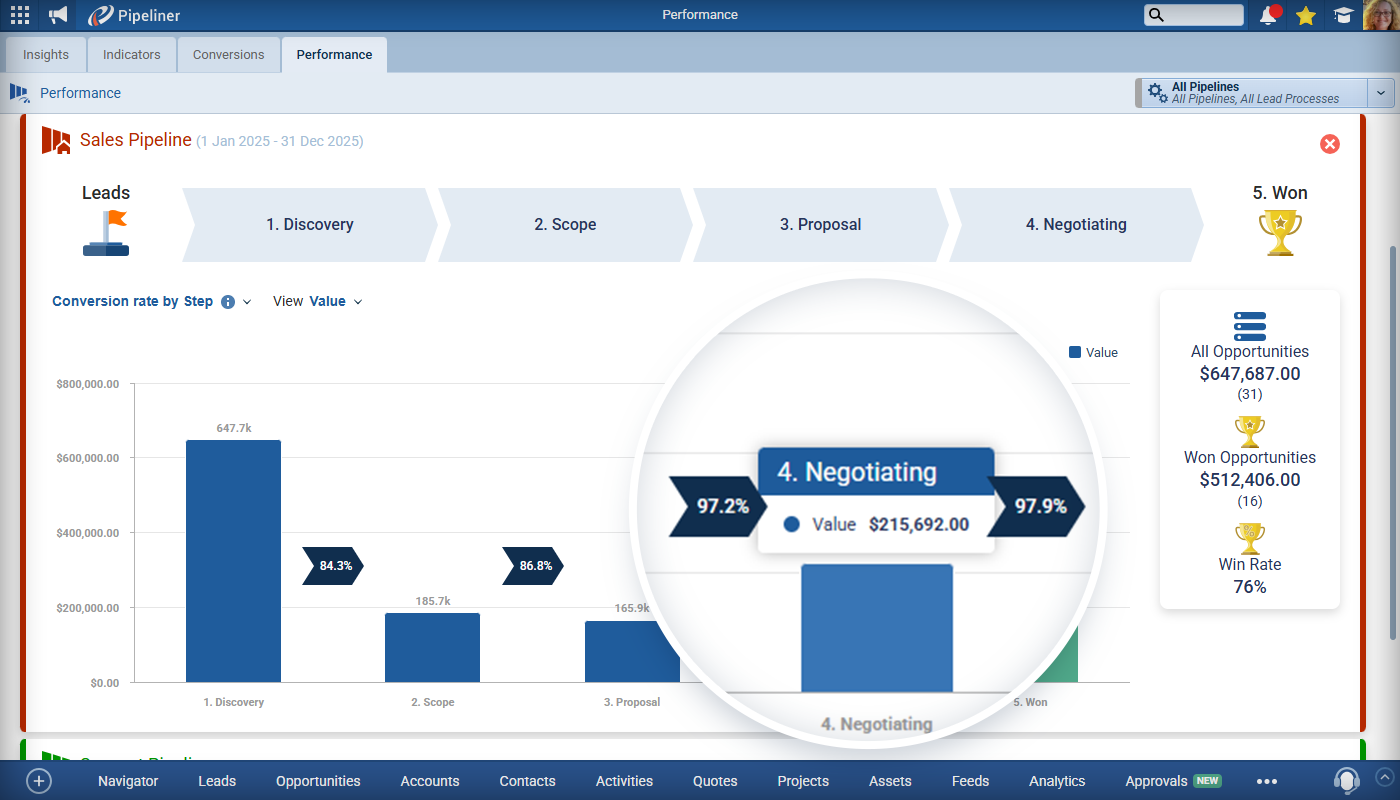
Task: Click the info icon beside Conversion rate by Step
Action: pyautogui.click(x=228, y=302)
